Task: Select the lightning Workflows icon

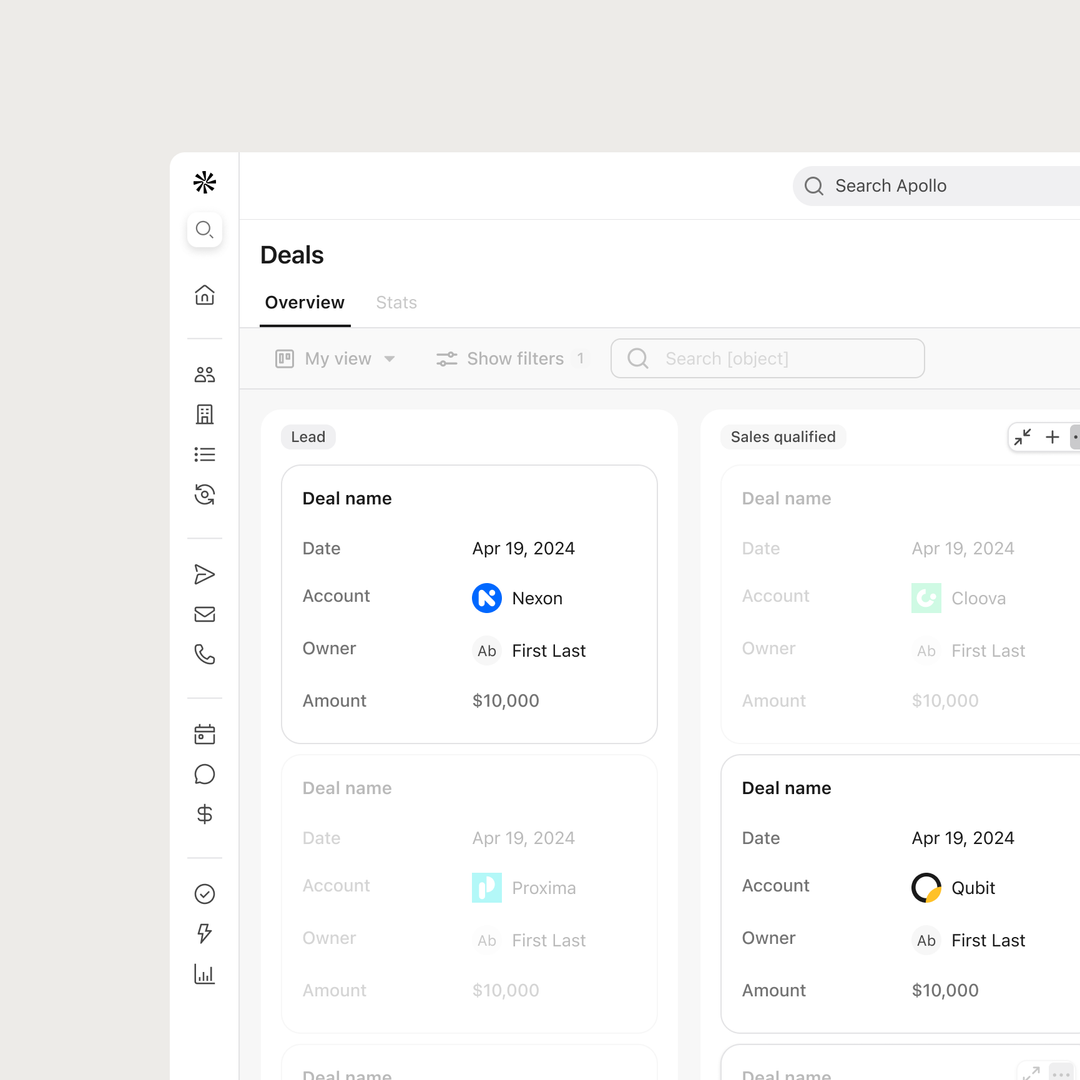Action: point(204,933)
